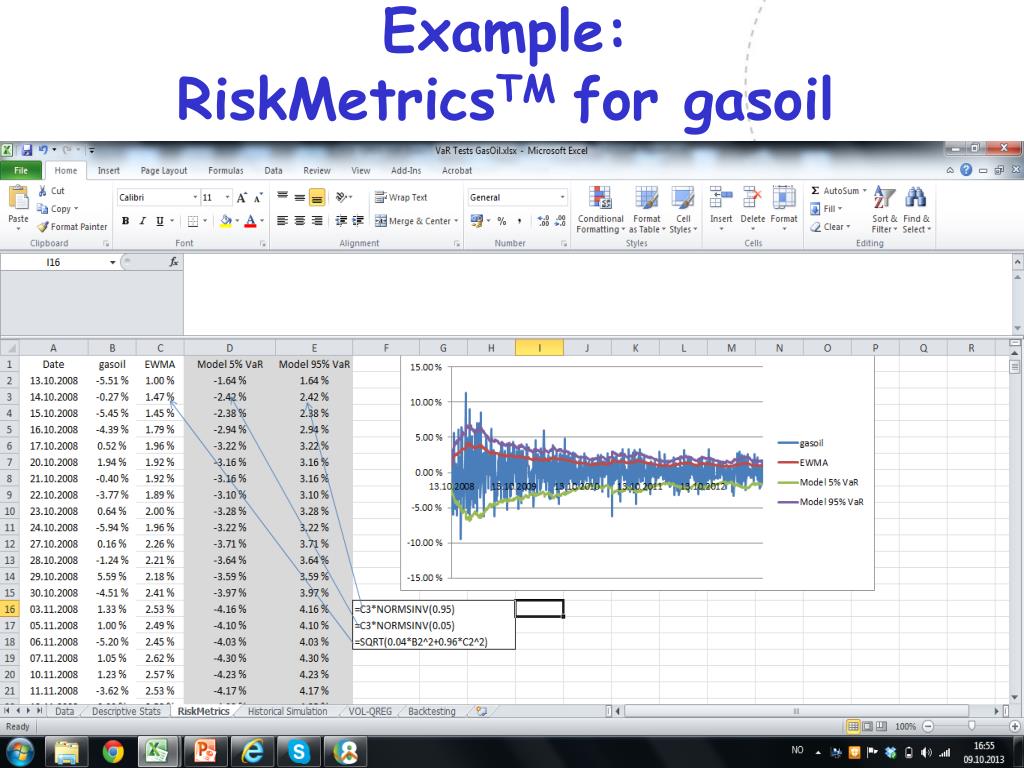Switch to the Formulas ribbon tab
Viewport: 1024px width, 768px height.
tap(225, 170)
